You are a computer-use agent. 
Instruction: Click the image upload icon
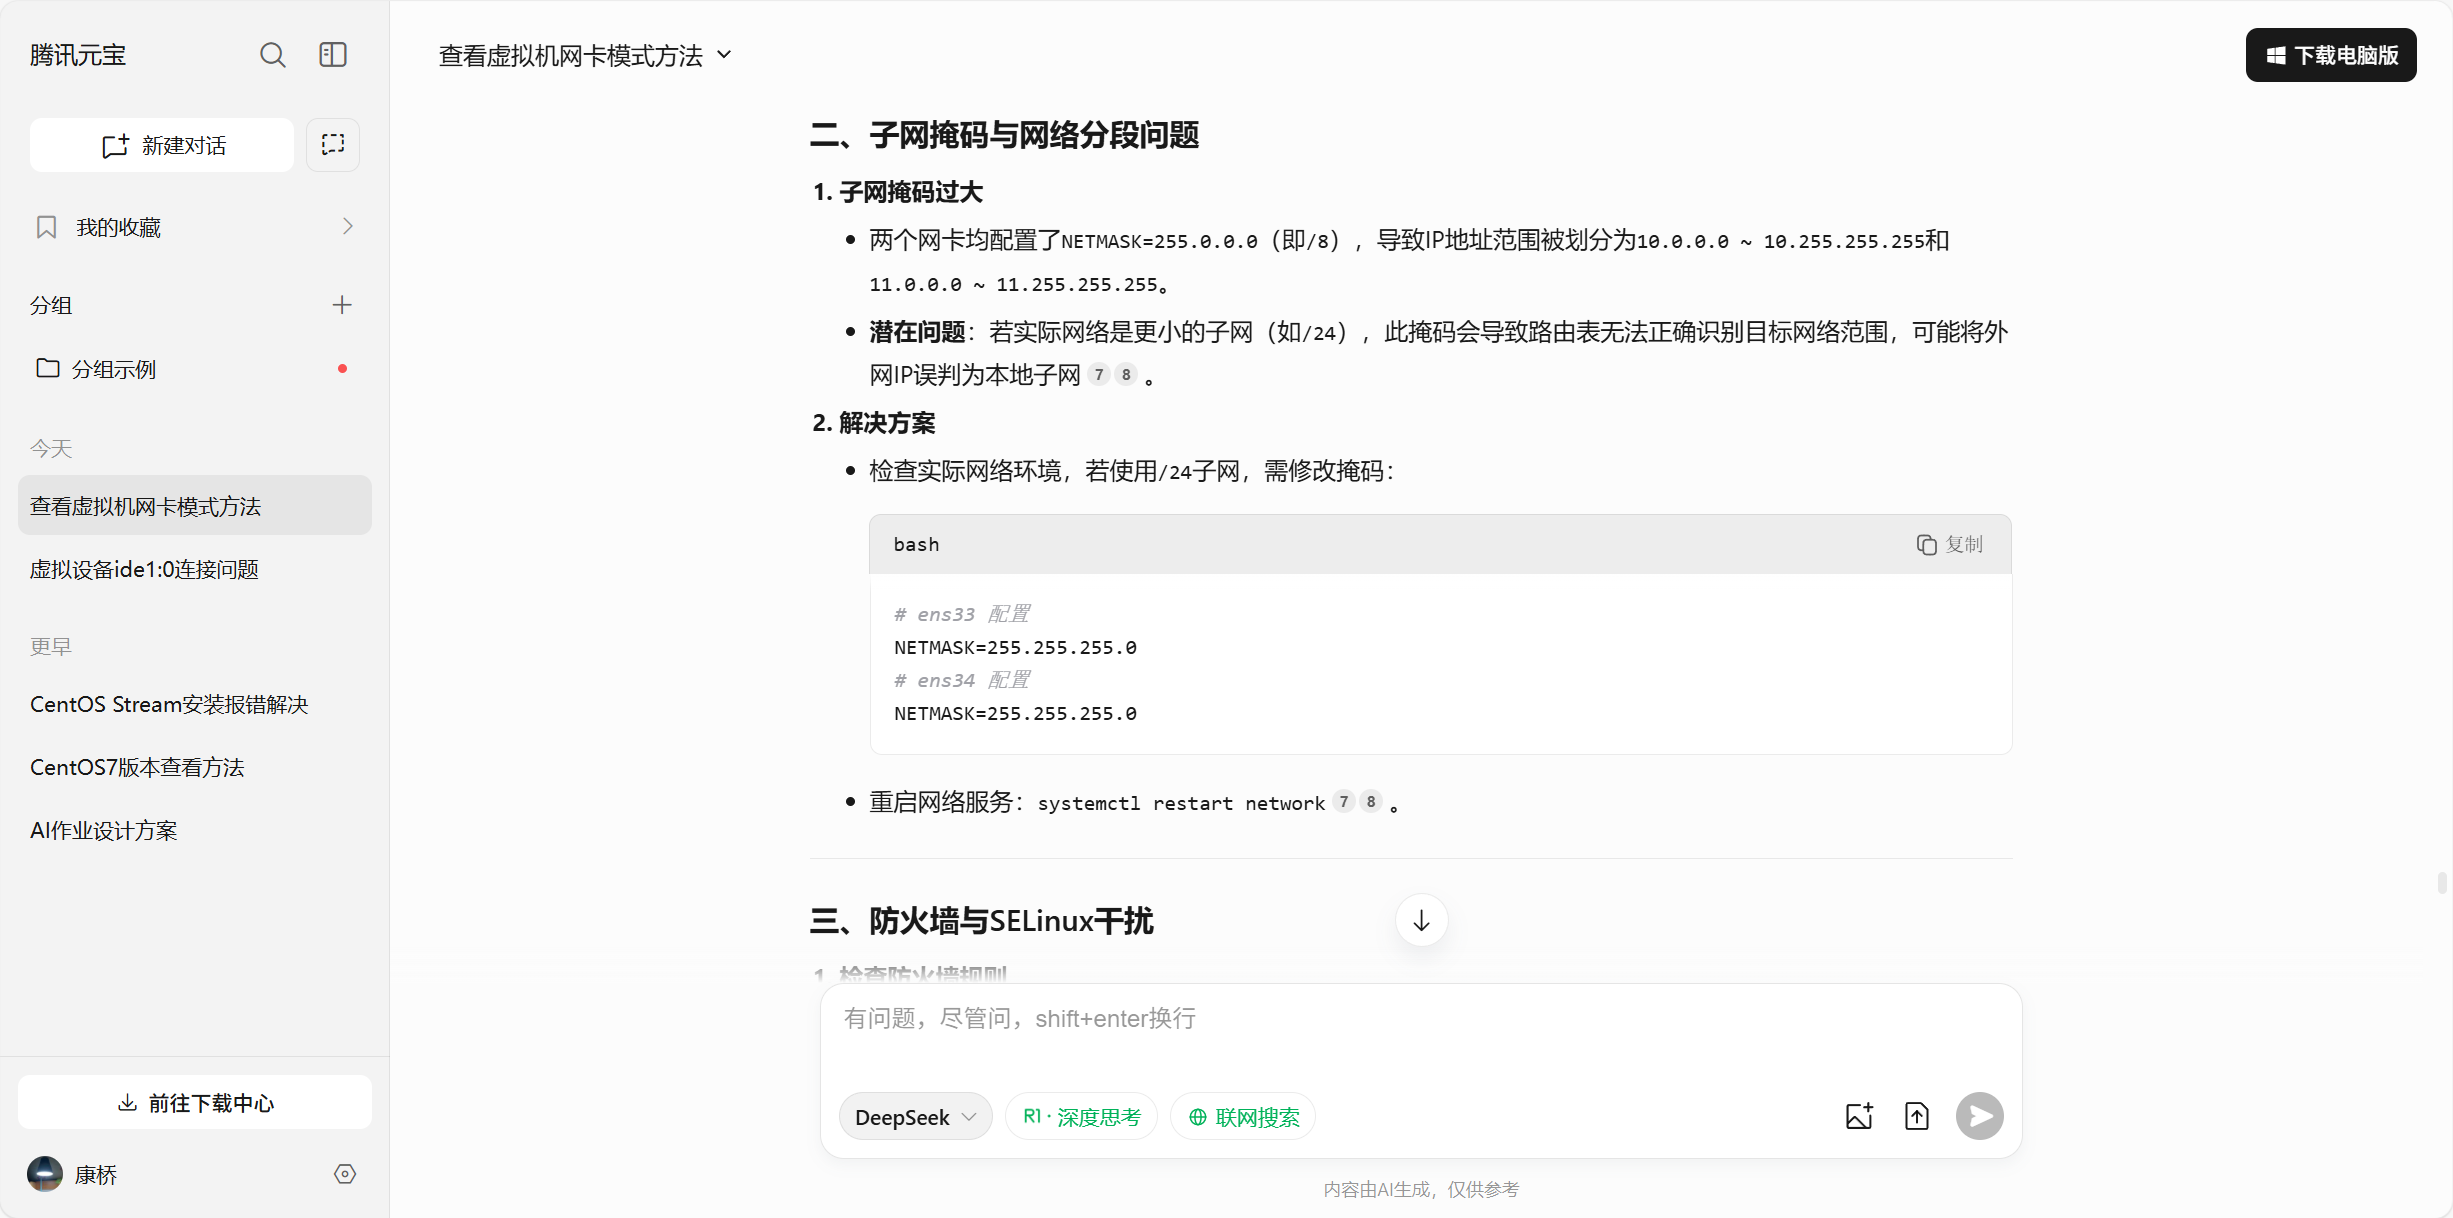click(1859, 1116)
